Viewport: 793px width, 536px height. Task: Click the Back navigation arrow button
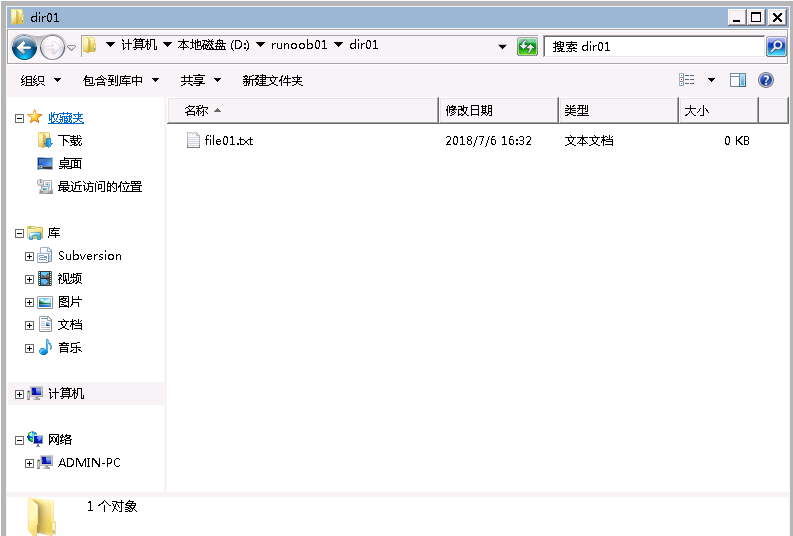(x=24, y=46)
